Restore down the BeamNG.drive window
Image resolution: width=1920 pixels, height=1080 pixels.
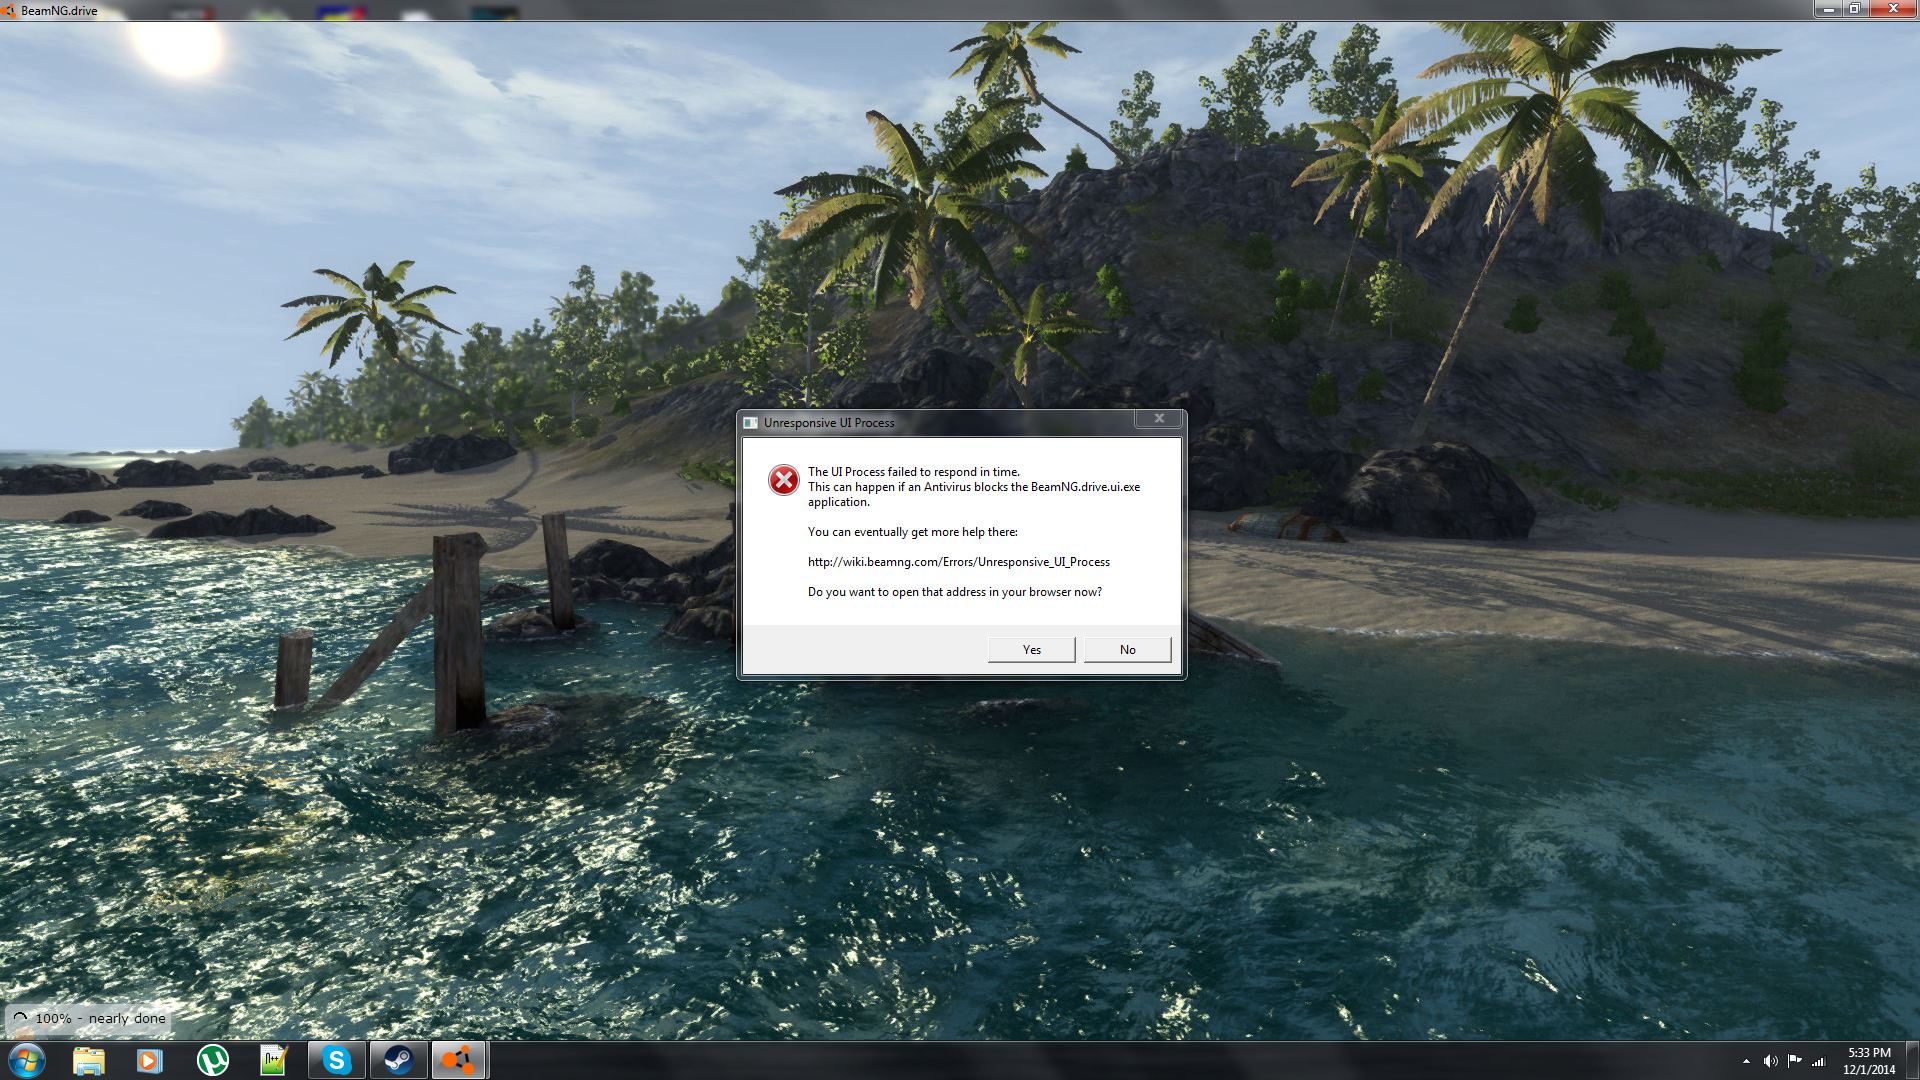pos(1854,9)
